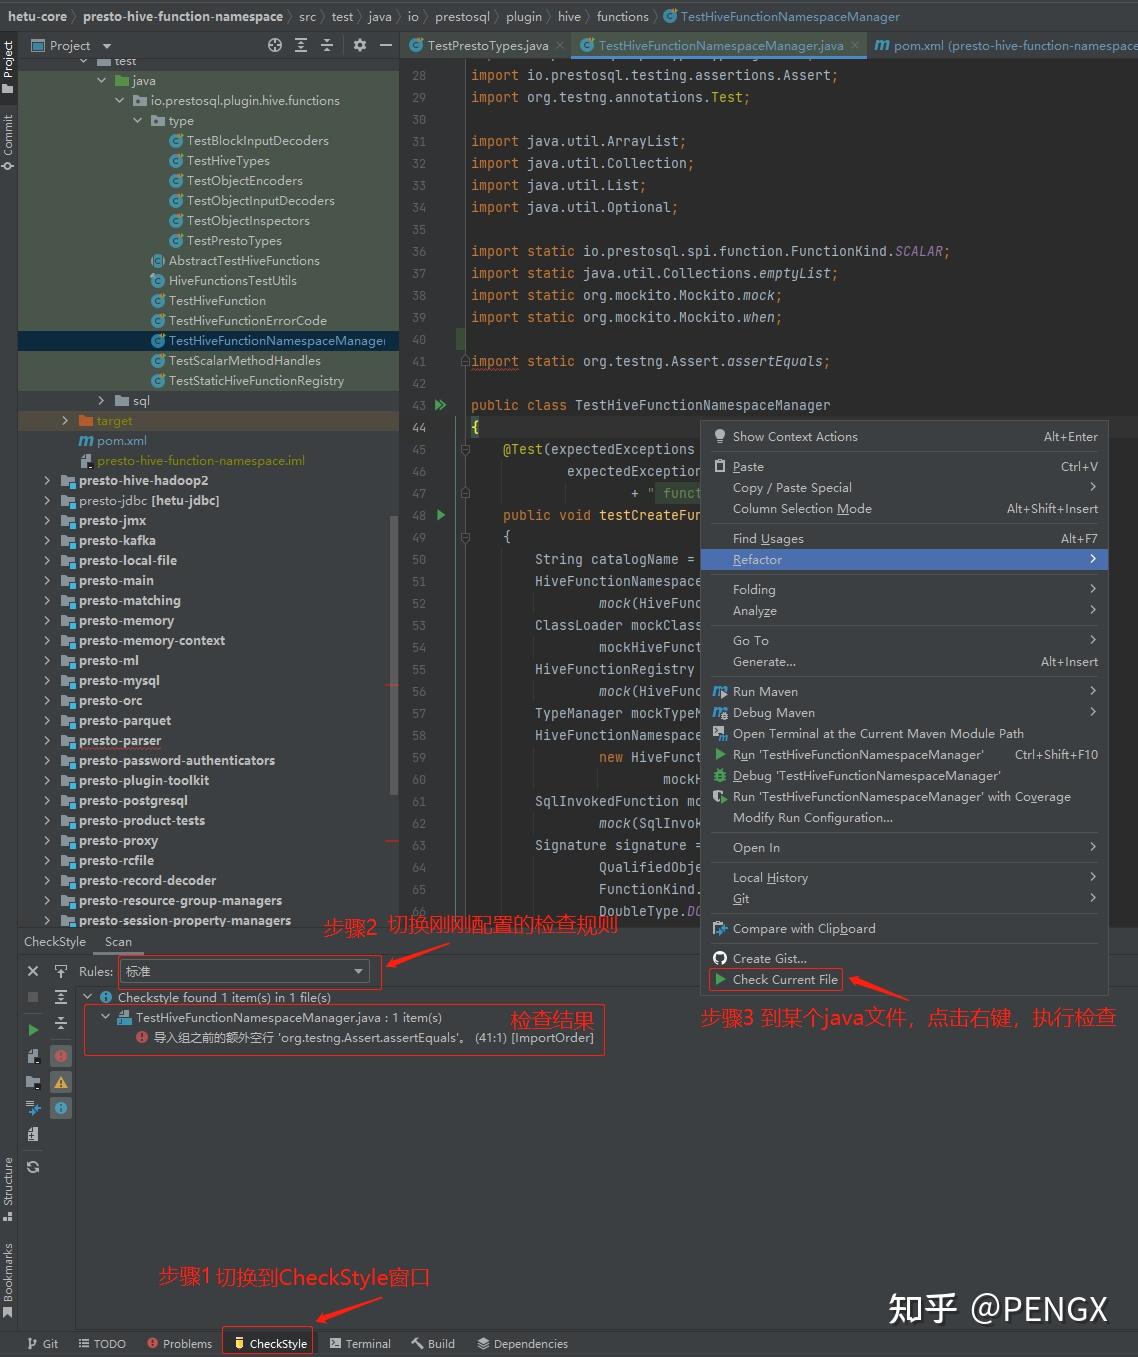Click run test gutter icon at line 48
The height and width of the screenshot is (1357, 1138).
tap(440, 515)
